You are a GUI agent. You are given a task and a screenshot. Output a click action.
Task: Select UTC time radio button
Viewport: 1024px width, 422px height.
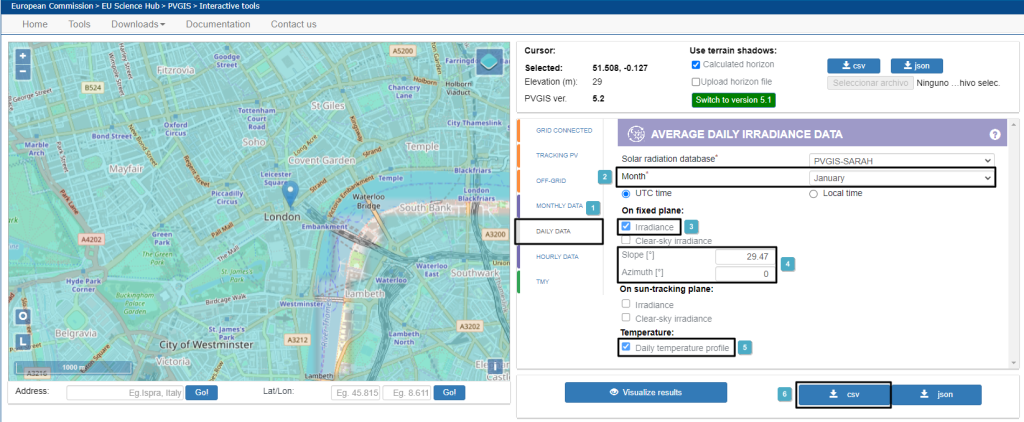[x=626, y=193]
